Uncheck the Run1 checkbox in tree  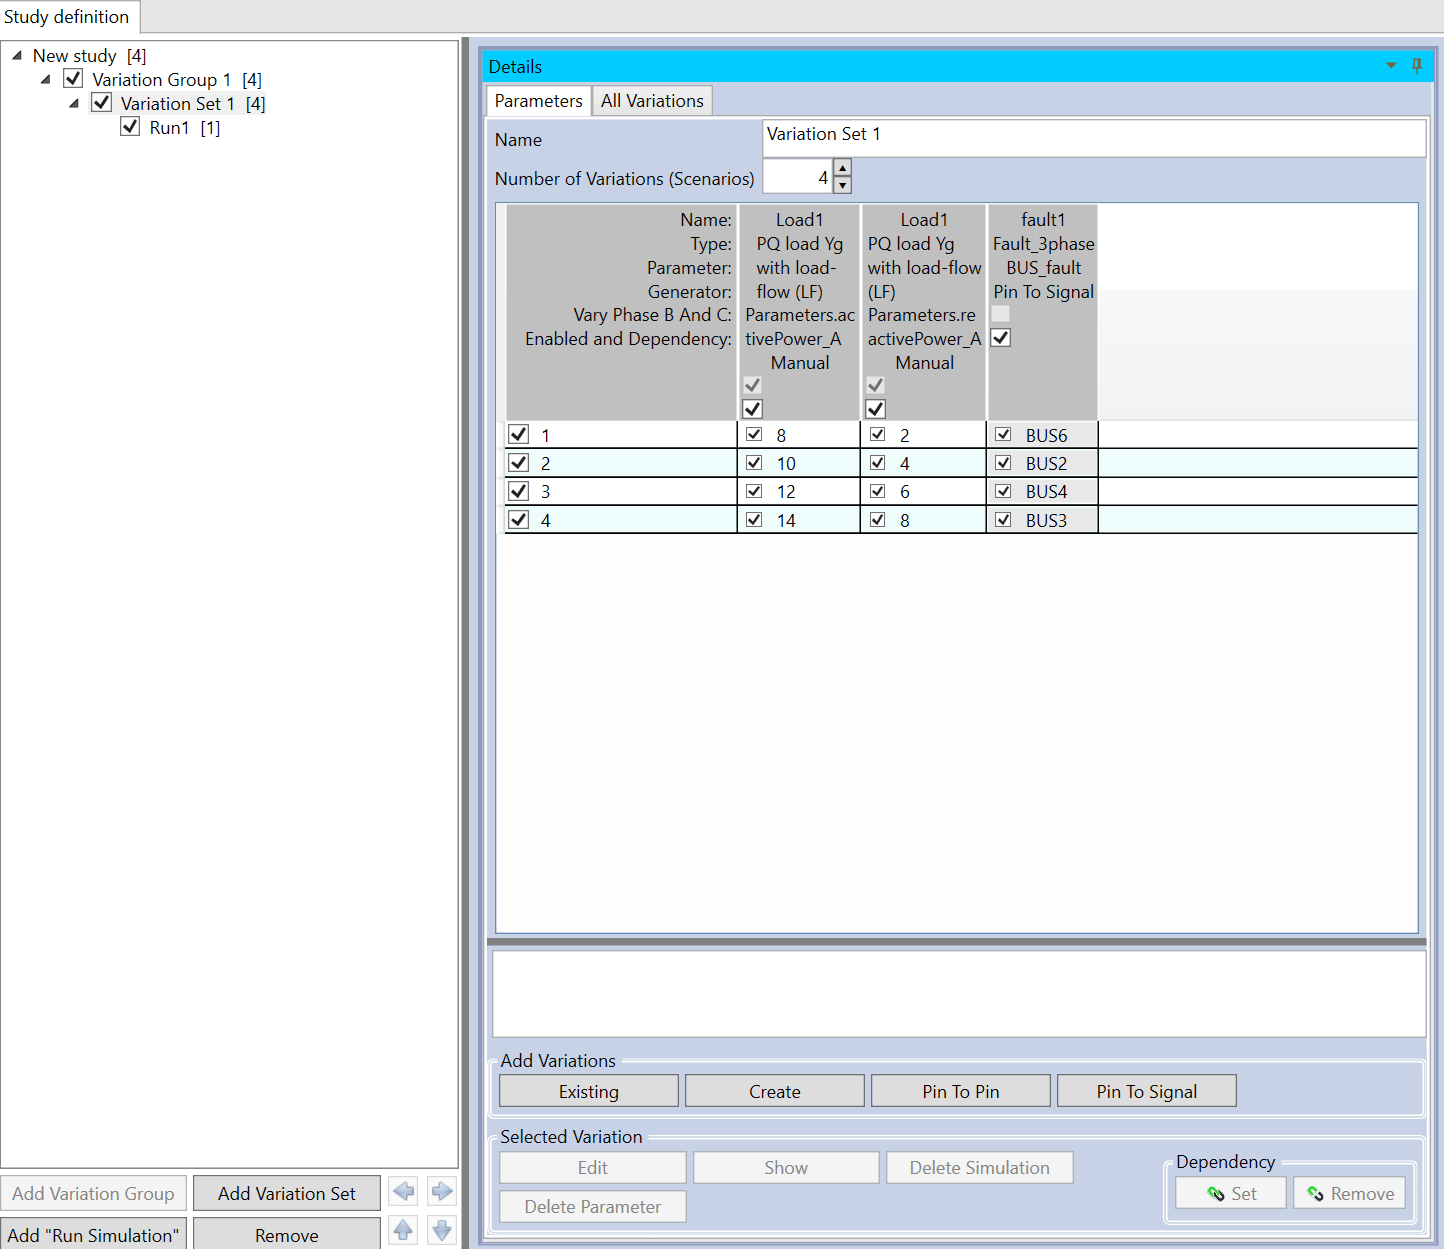pyautogui.click(x=130, y=127)
